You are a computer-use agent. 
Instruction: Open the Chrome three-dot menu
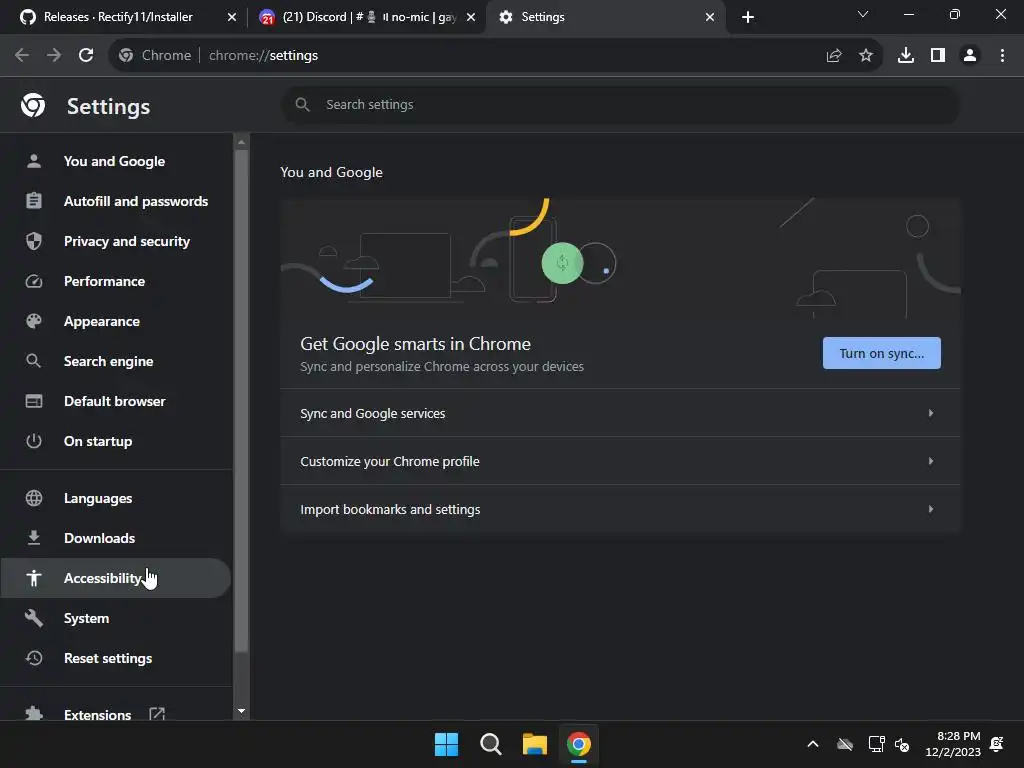(x=1002, y=56)
